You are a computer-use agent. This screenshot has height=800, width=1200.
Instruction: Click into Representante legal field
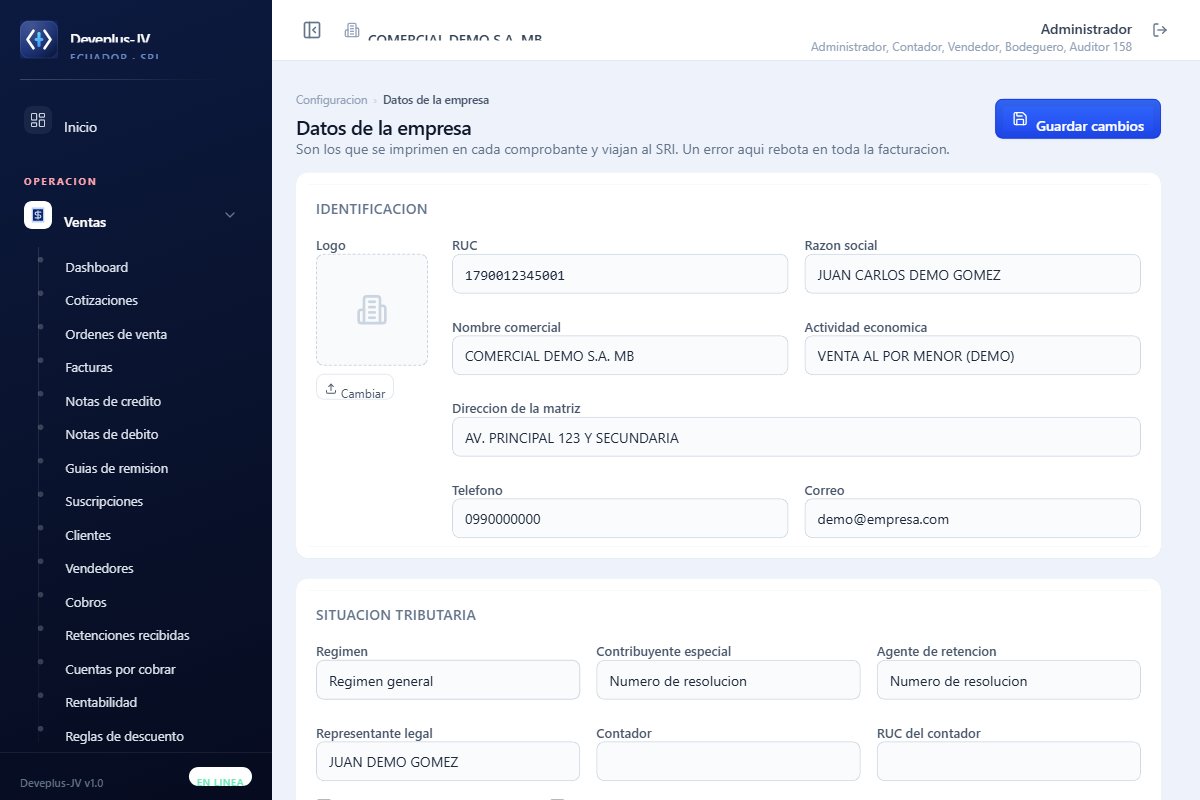[x=448, y=761]
